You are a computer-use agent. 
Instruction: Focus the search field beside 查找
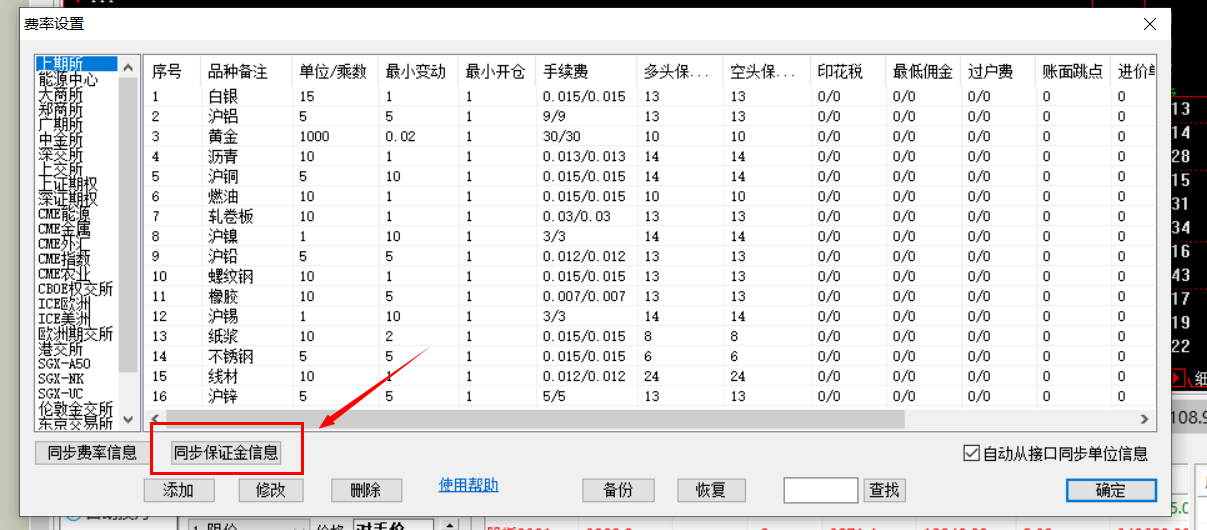pos(821,490)
